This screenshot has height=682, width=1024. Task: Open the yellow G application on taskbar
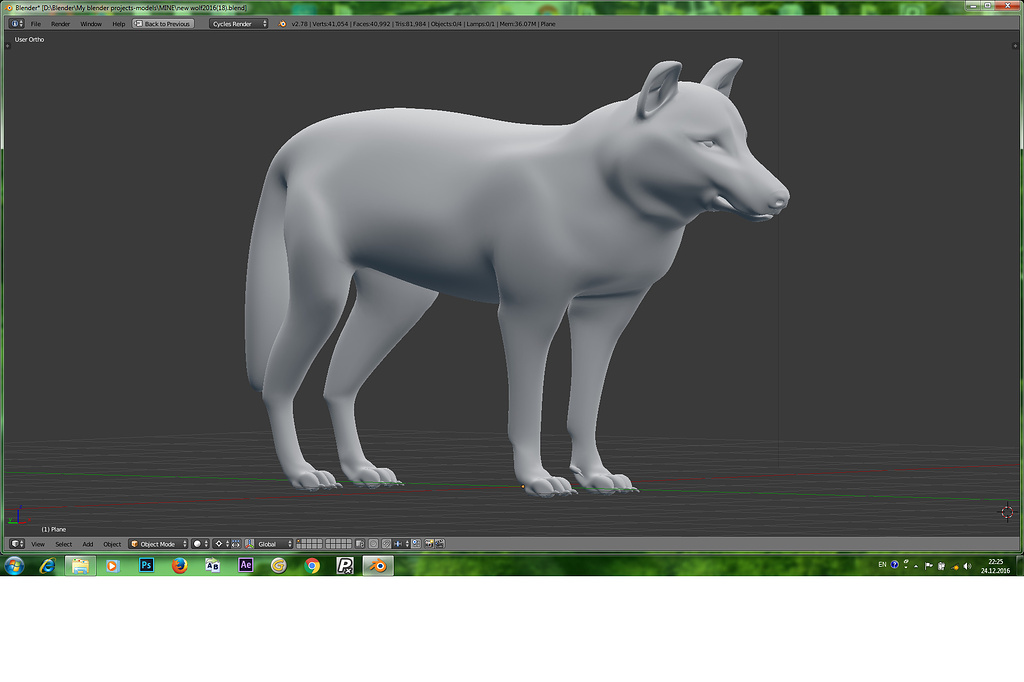[x=279, y=565]
